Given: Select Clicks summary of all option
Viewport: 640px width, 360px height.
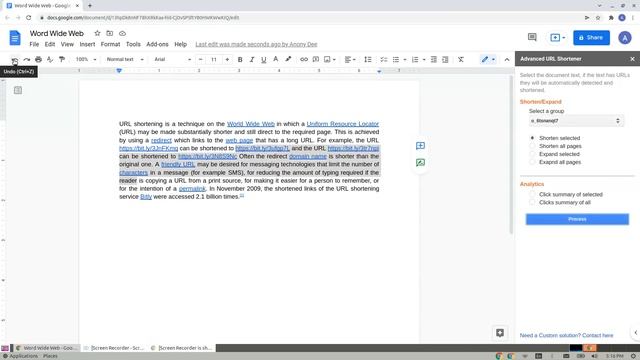Looking at the screenshot, I should coord(532,202).
